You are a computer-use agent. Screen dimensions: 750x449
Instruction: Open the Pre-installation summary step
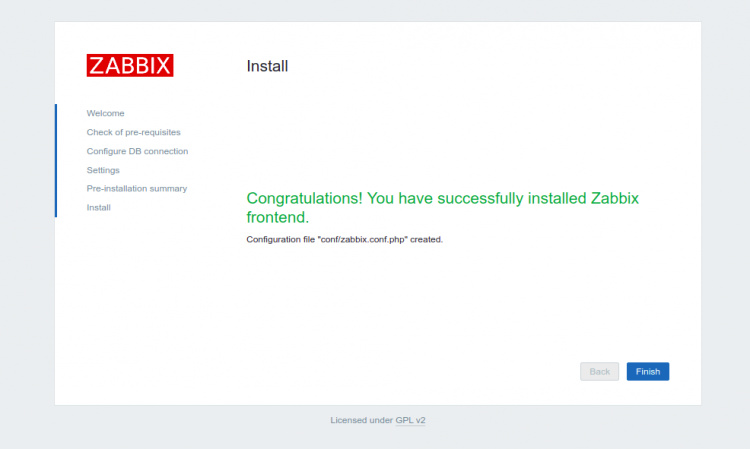click(137, 189)
